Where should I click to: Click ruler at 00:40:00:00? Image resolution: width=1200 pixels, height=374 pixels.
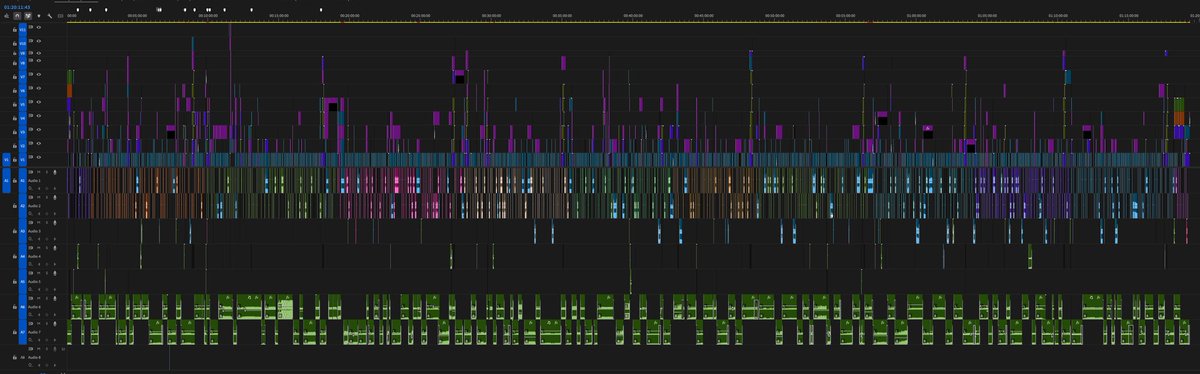coord(633,16)
